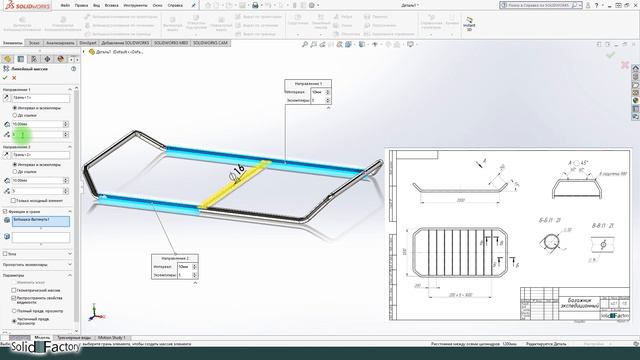
Task: Click the instances field in Direction 2 callout
Action: [x=184, y=275]
